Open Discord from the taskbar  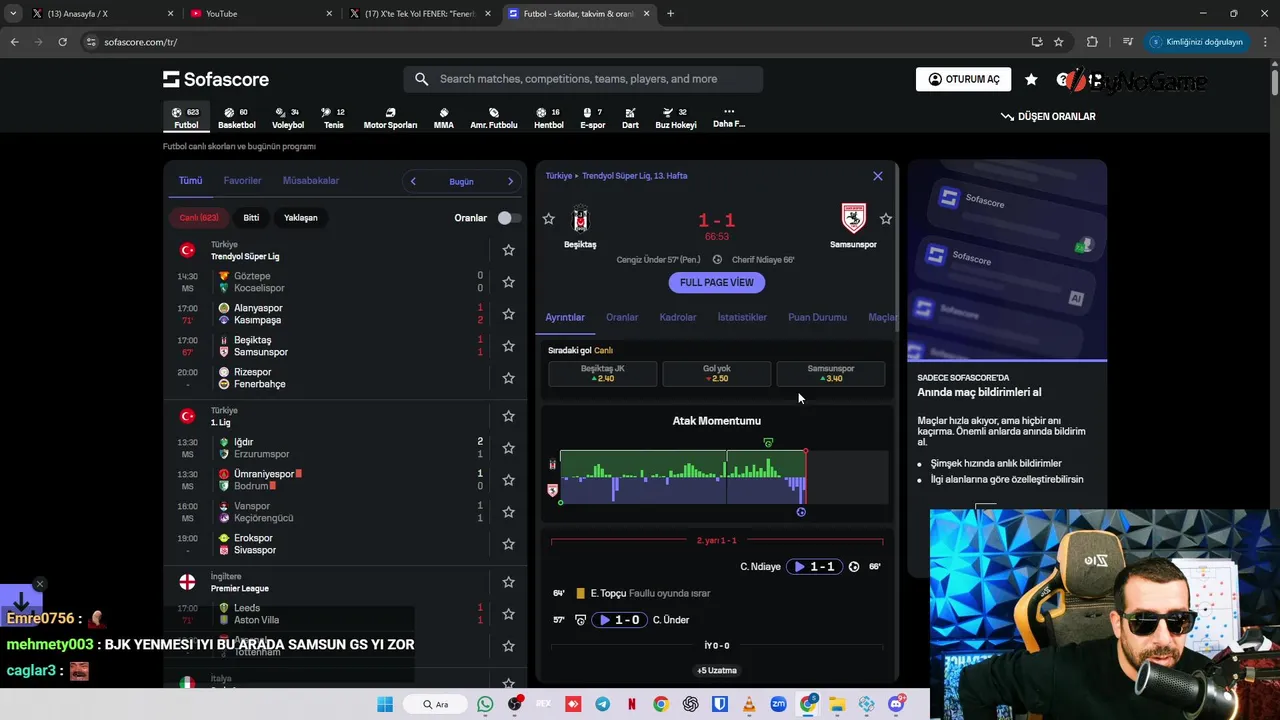(896, 704)
